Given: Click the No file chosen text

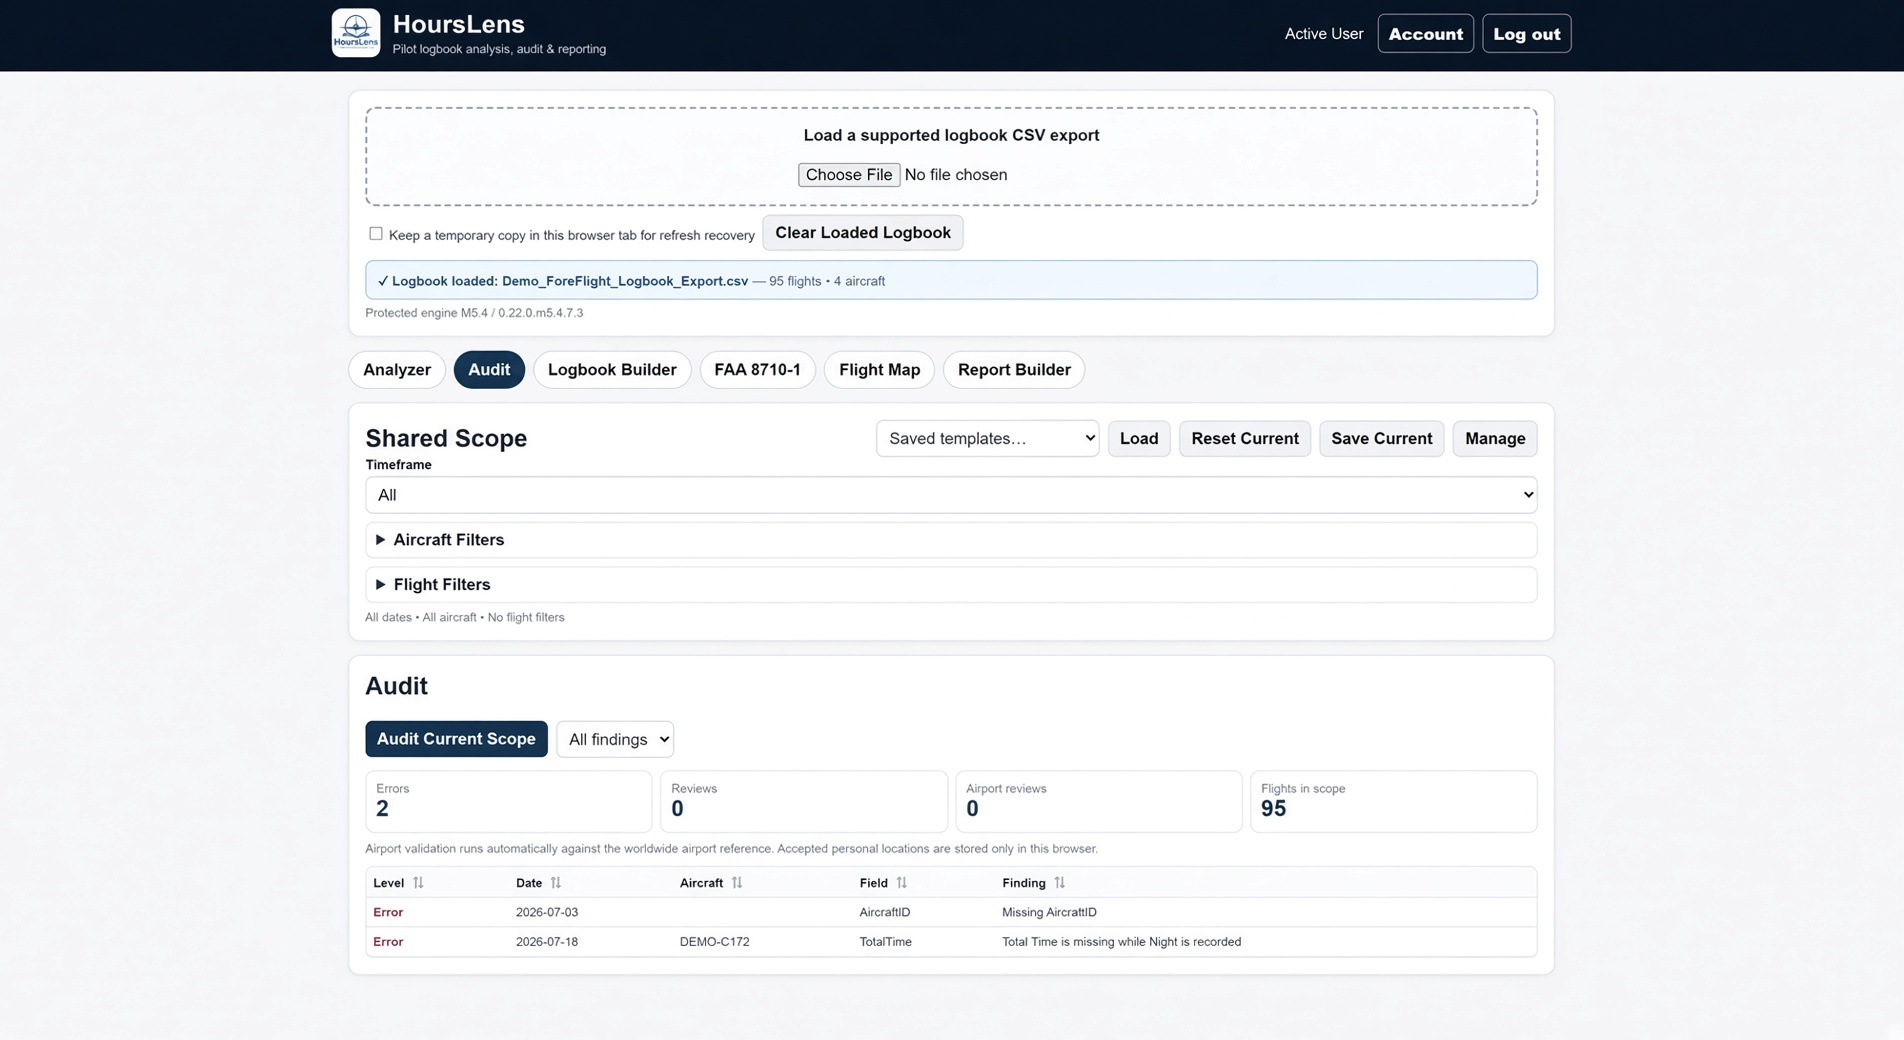Looking at the screenshot, I should [x=955, y=175].
